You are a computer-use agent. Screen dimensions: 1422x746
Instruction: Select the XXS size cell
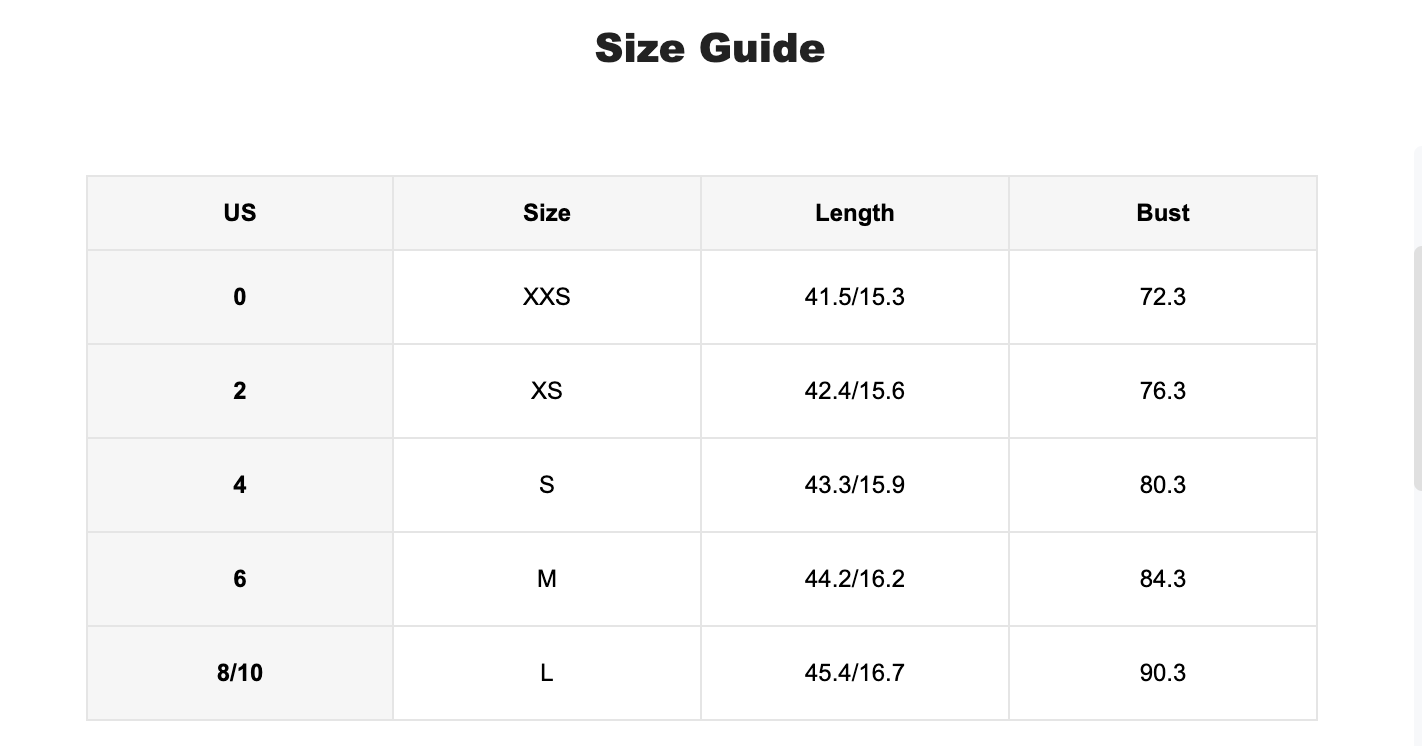547,297
